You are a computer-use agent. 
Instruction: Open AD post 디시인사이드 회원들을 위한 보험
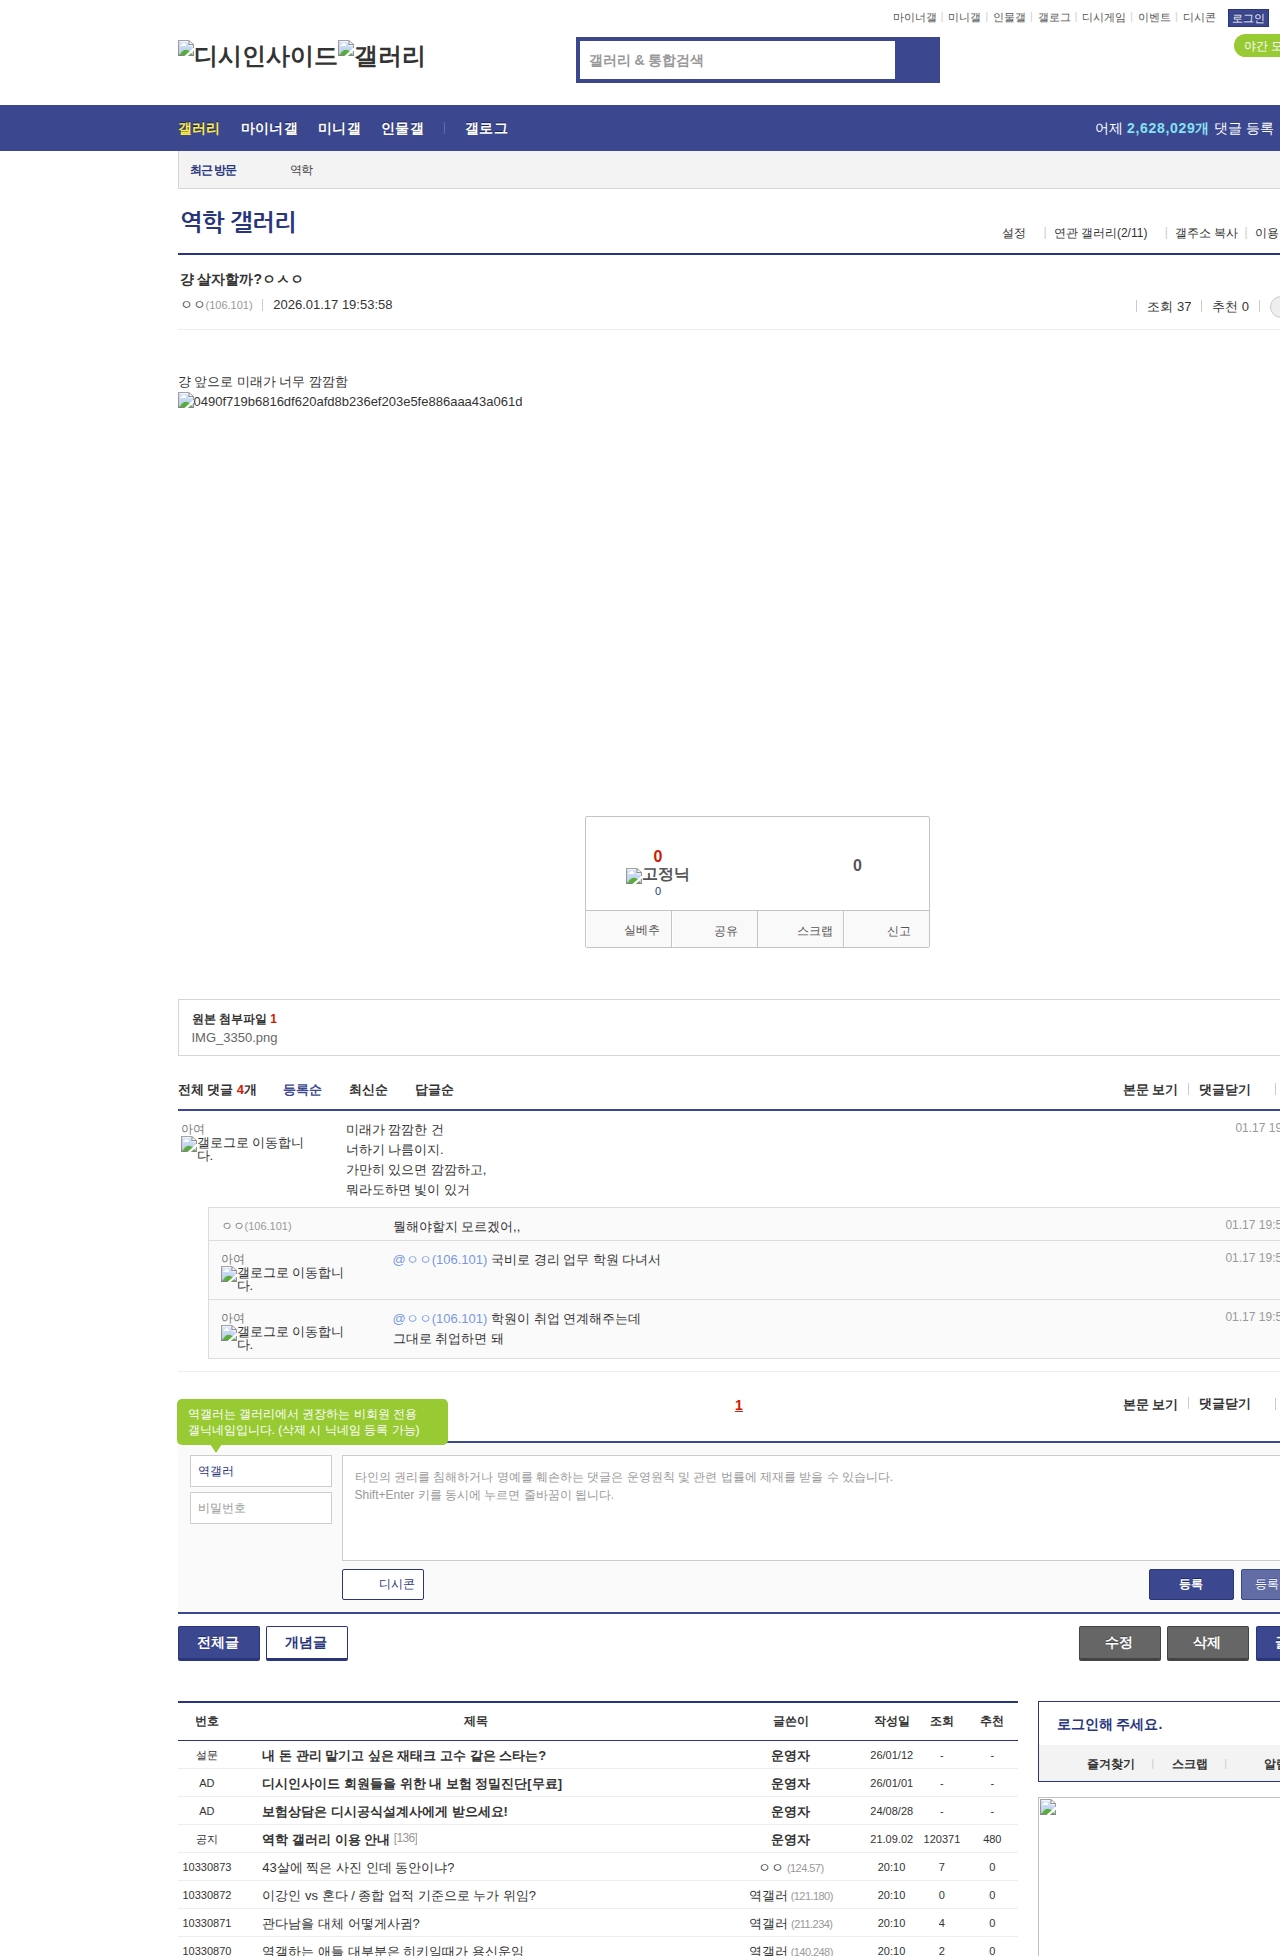(x=412, y=1783)
